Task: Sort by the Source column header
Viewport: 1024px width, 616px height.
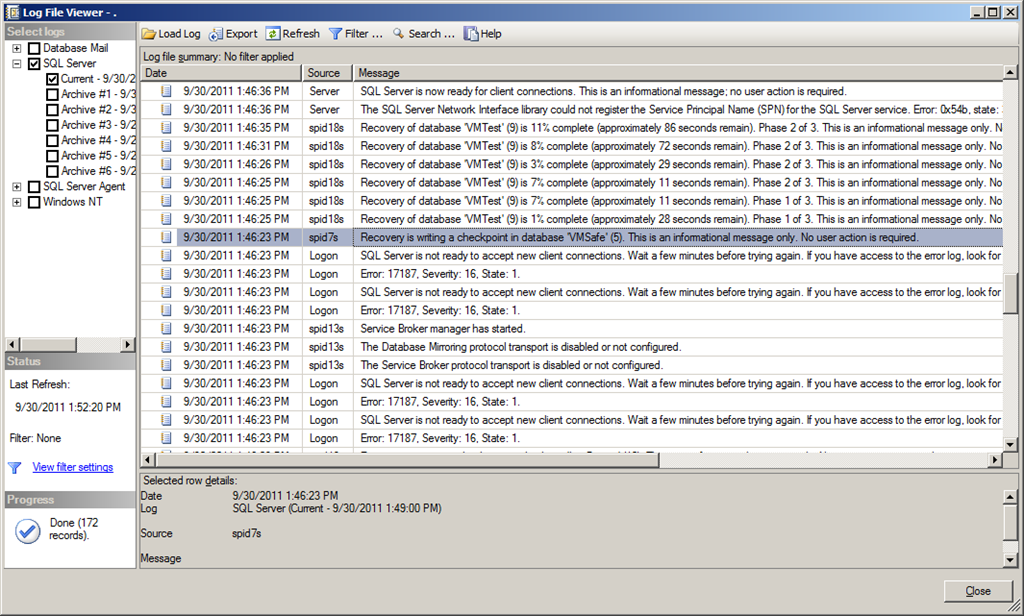Action: click(327, 73)
